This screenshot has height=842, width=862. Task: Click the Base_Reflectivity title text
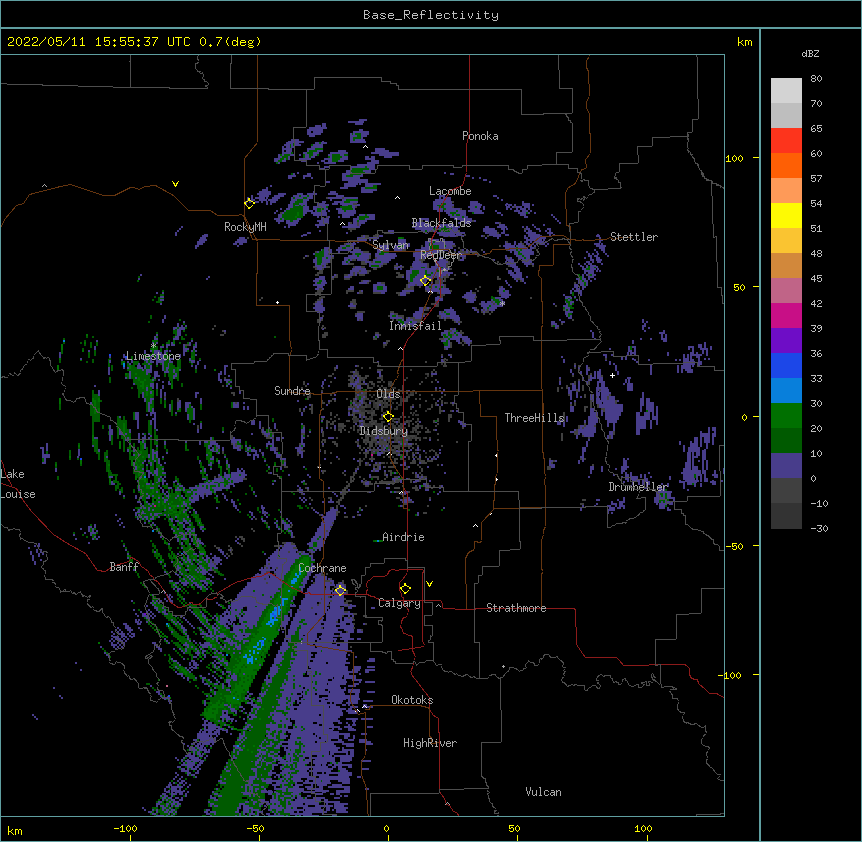click(430, 15)
